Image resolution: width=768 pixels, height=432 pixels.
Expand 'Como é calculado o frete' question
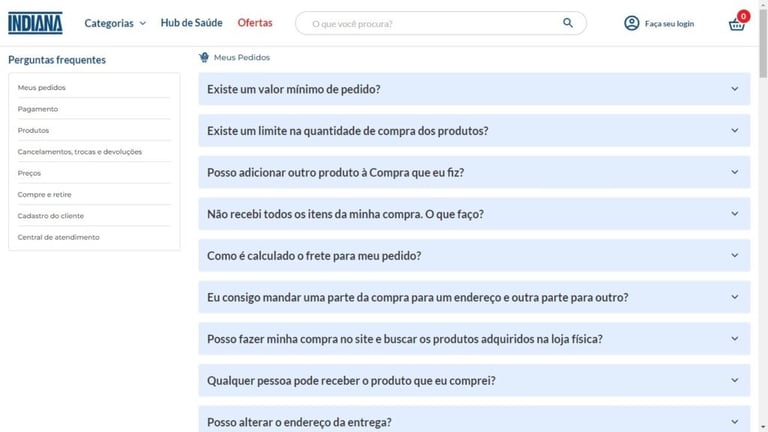pos(474,256)
